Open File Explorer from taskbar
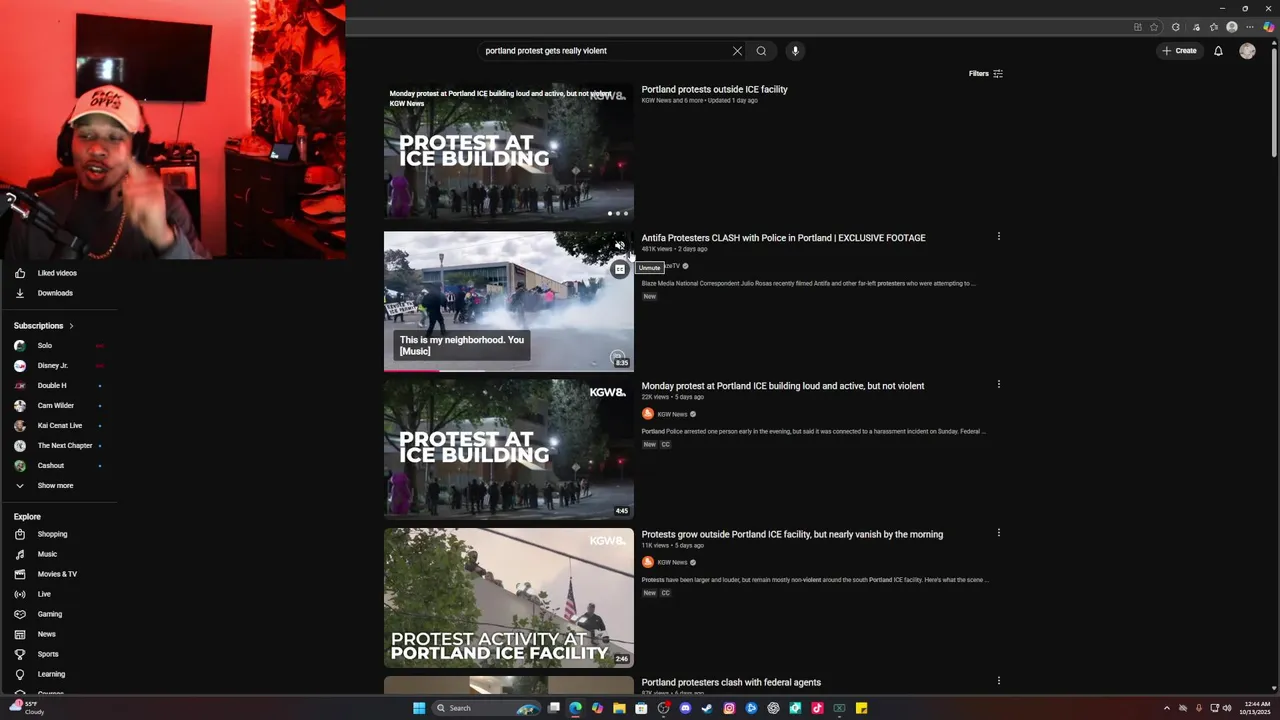The height and width of the screenshot is (720, 1280). tap(619, 708)
